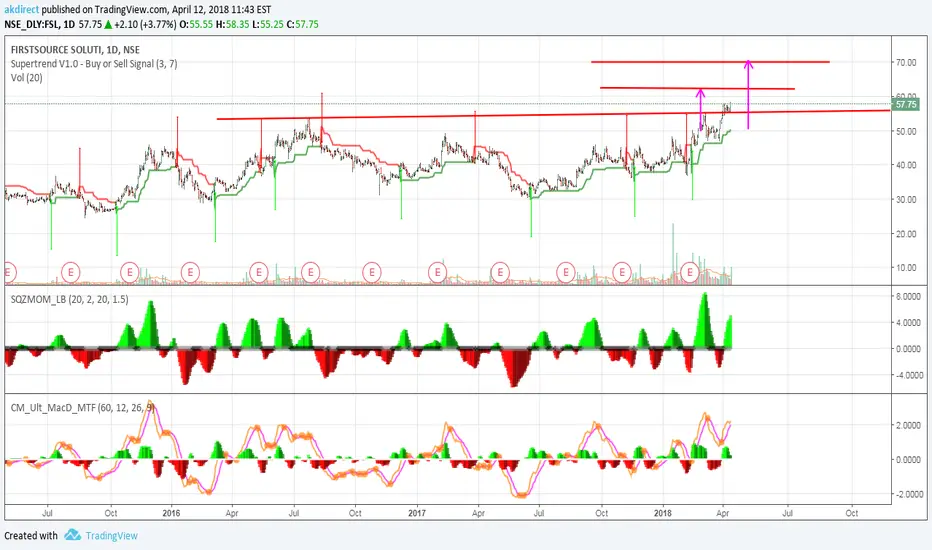Click the earnings E marker near November 2017

coord(622,272)
